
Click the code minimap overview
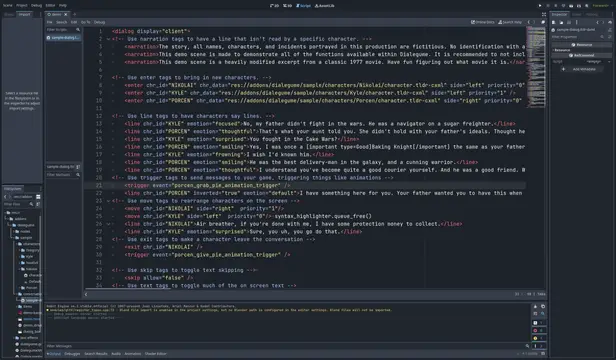pyautogui.click(x=536, y=68)
